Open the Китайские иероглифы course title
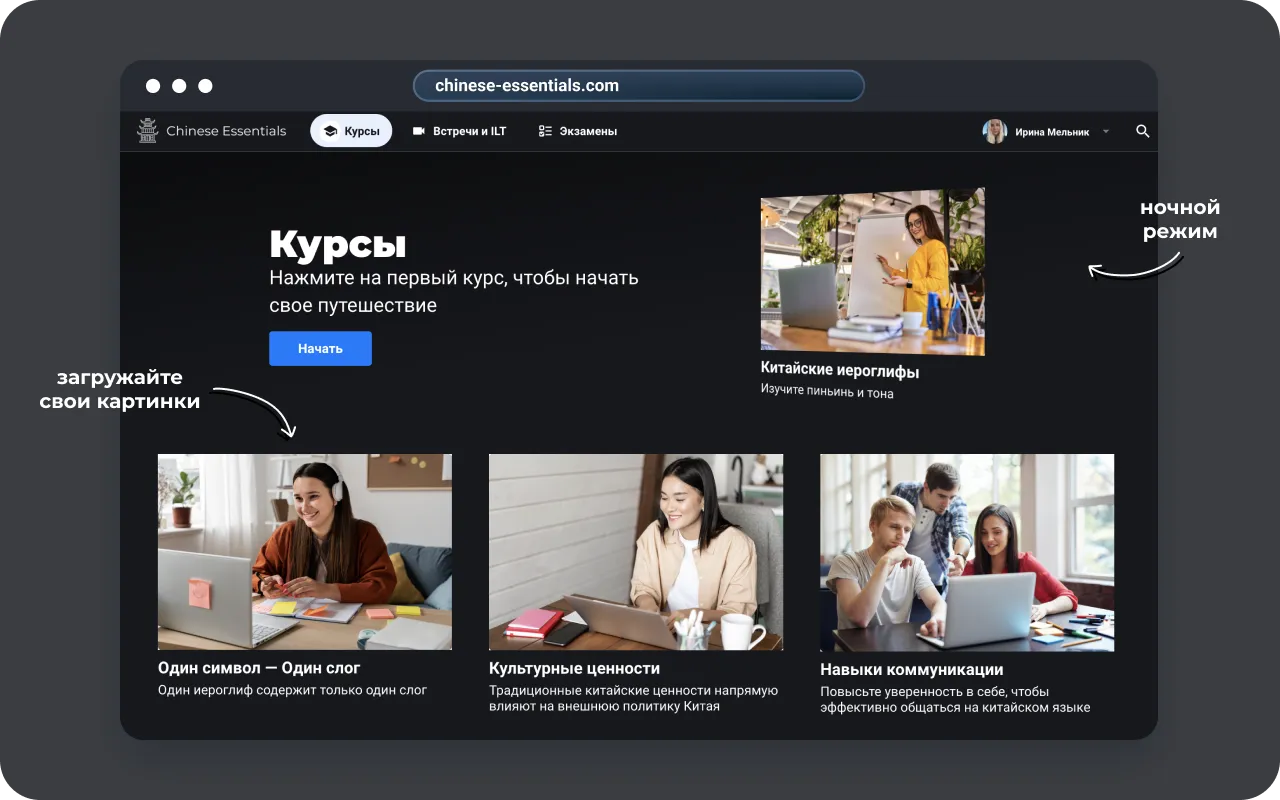Image resolution: width=1280 pixels, height=800 pixels. click(x=839, y=371)
